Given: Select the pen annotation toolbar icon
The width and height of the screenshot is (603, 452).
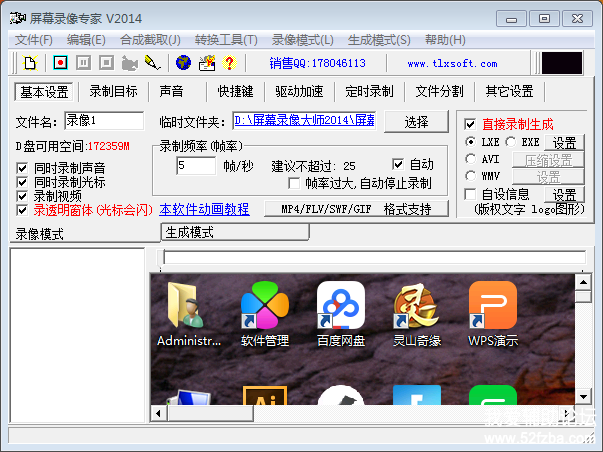Looking at the screenshot, I should (x=152, y=63).
